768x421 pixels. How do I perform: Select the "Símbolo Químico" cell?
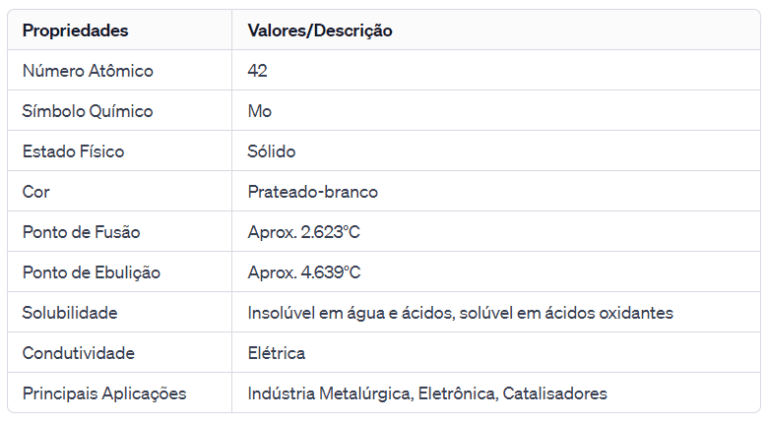pyautogui.click(x=87, y=111)
